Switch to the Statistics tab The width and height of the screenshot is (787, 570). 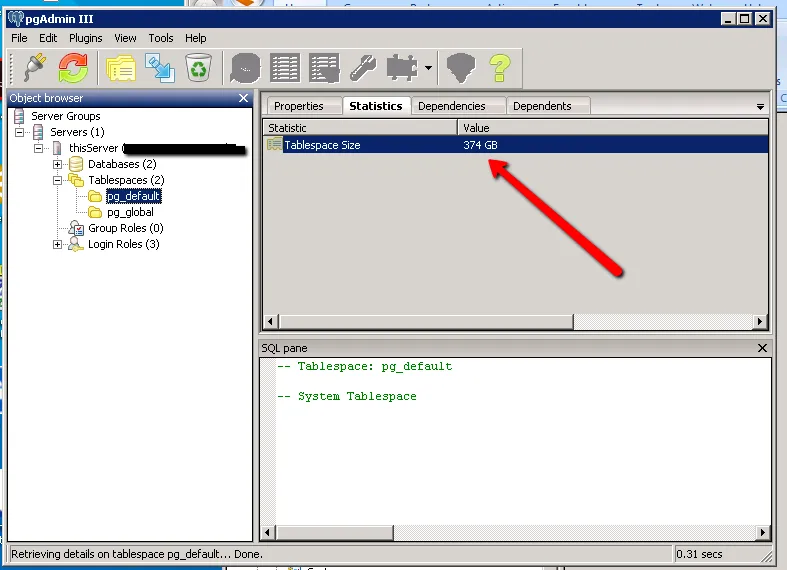[x=376, y=106]
